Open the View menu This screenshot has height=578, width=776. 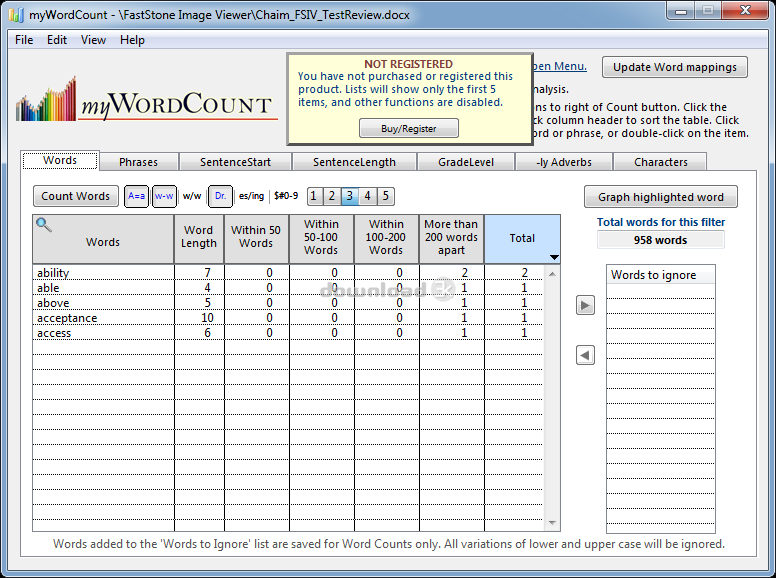pos(93,40)
